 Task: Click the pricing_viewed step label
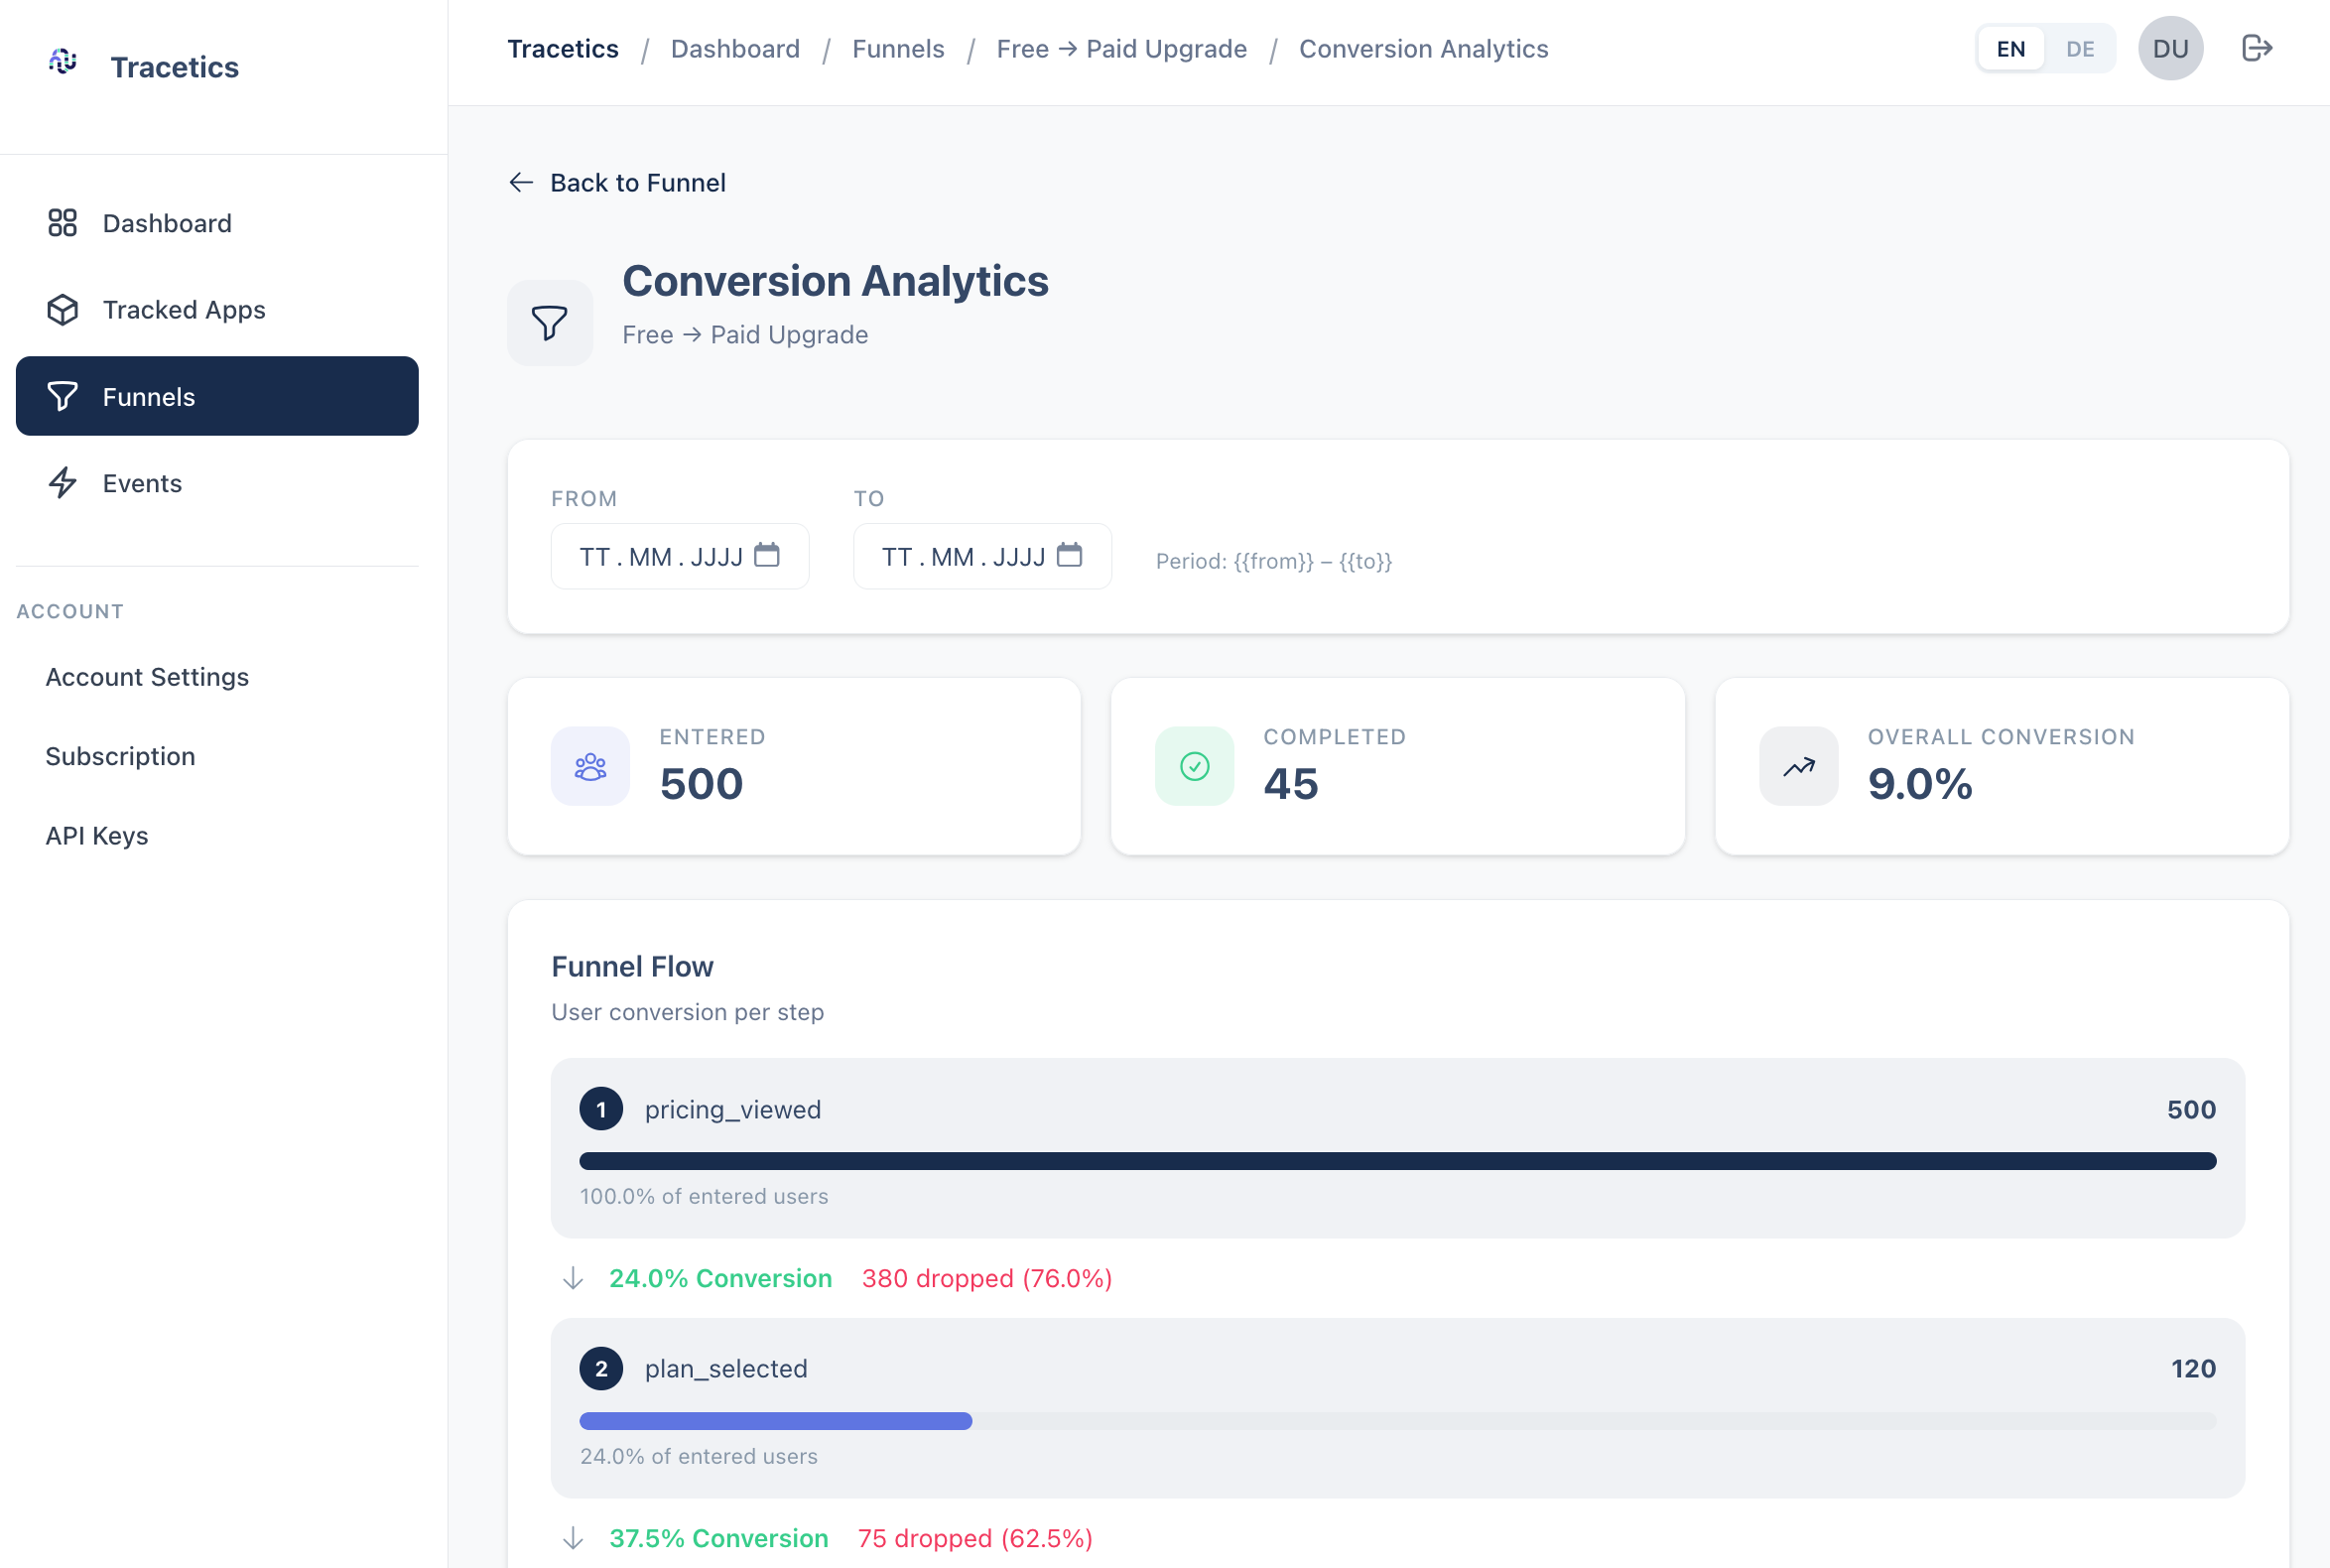(x=733, y=1109)
